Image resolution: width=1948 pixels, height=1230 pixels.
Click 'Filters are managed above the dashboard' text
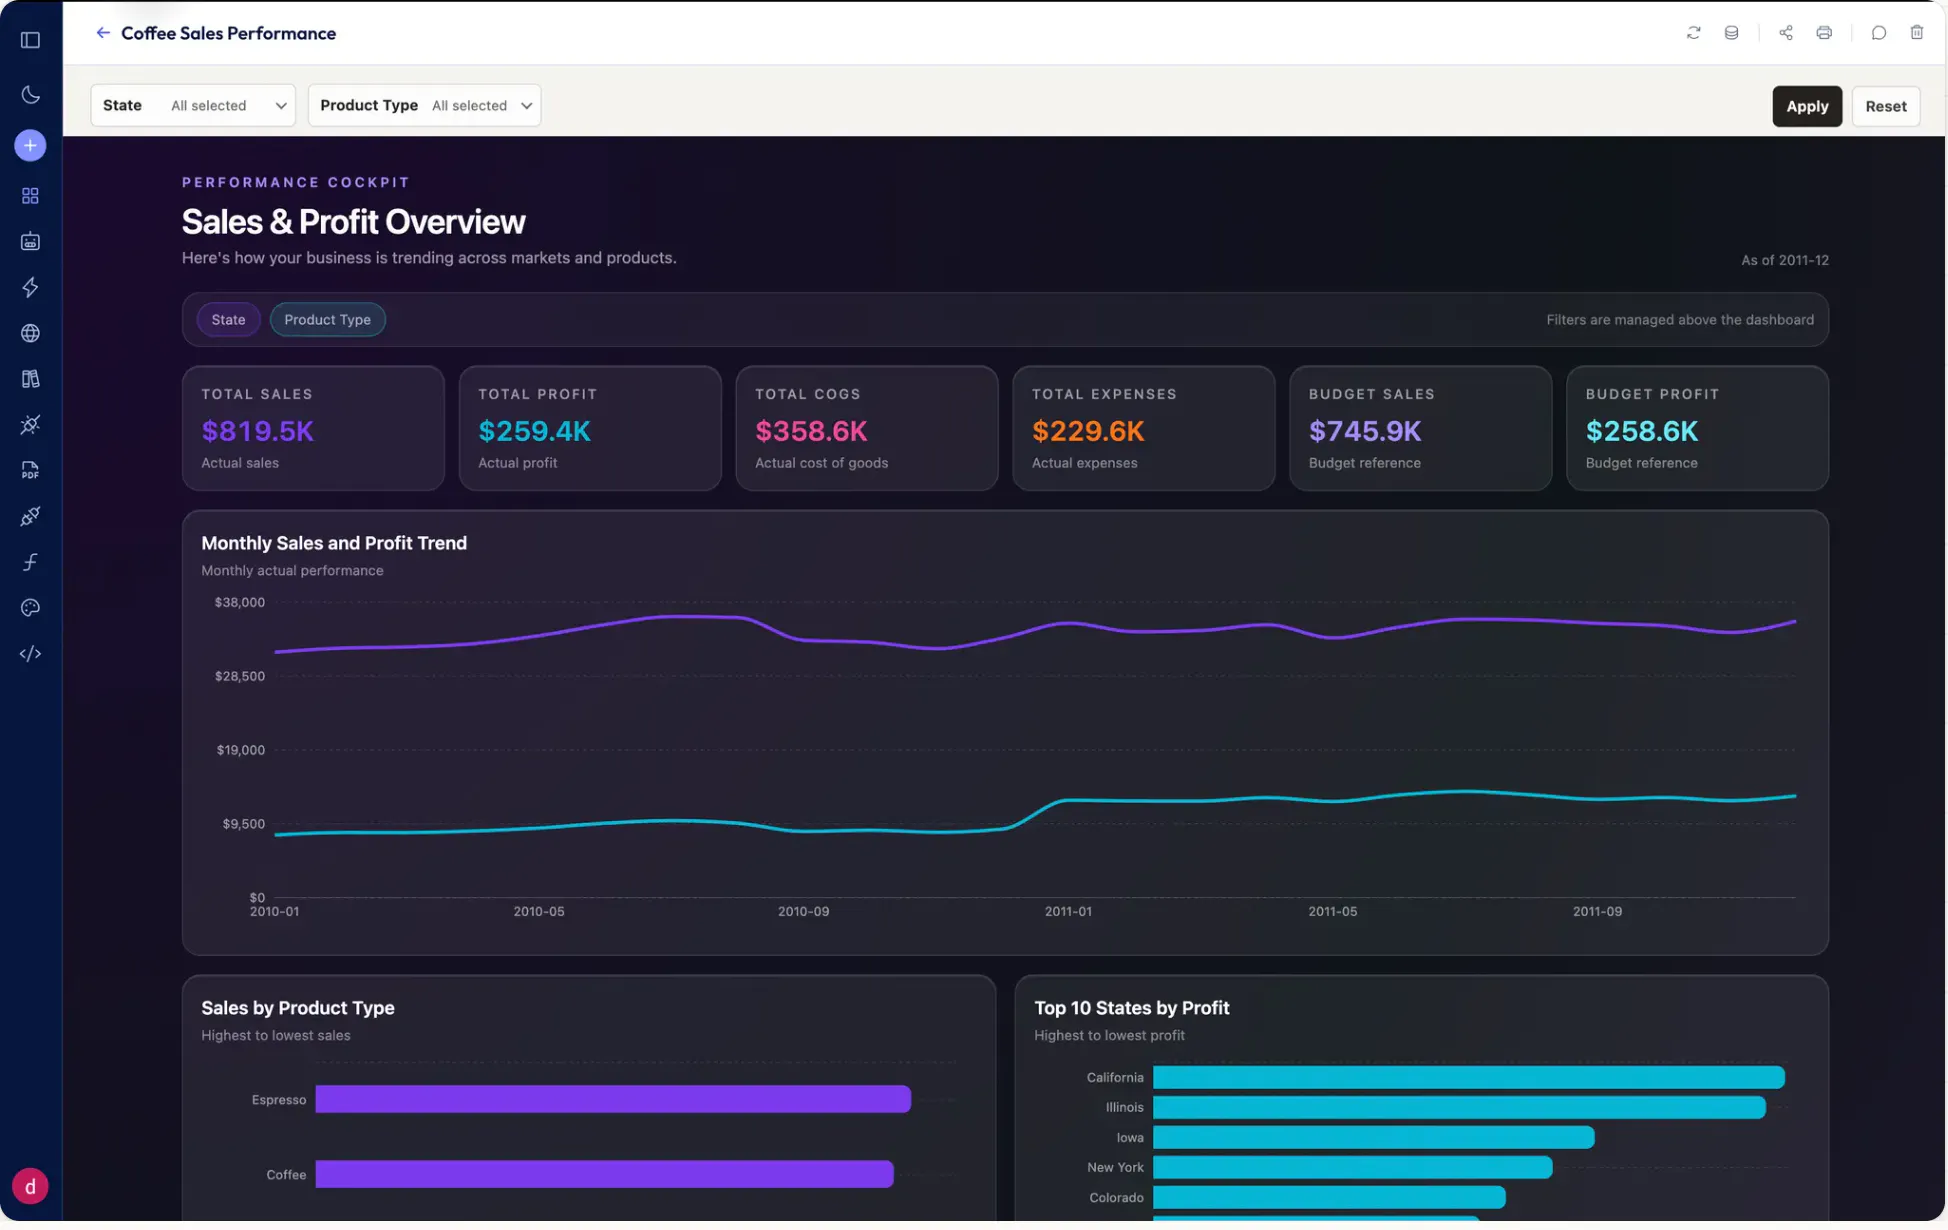pyautogui.click(x=1679, y=322)
